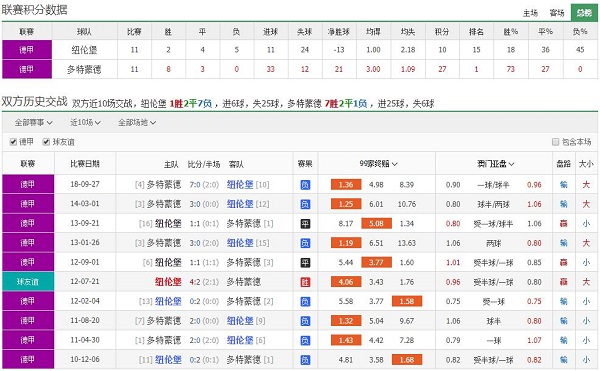Click the 负 result icon for 11-08-20 match

tap(305, 321)
